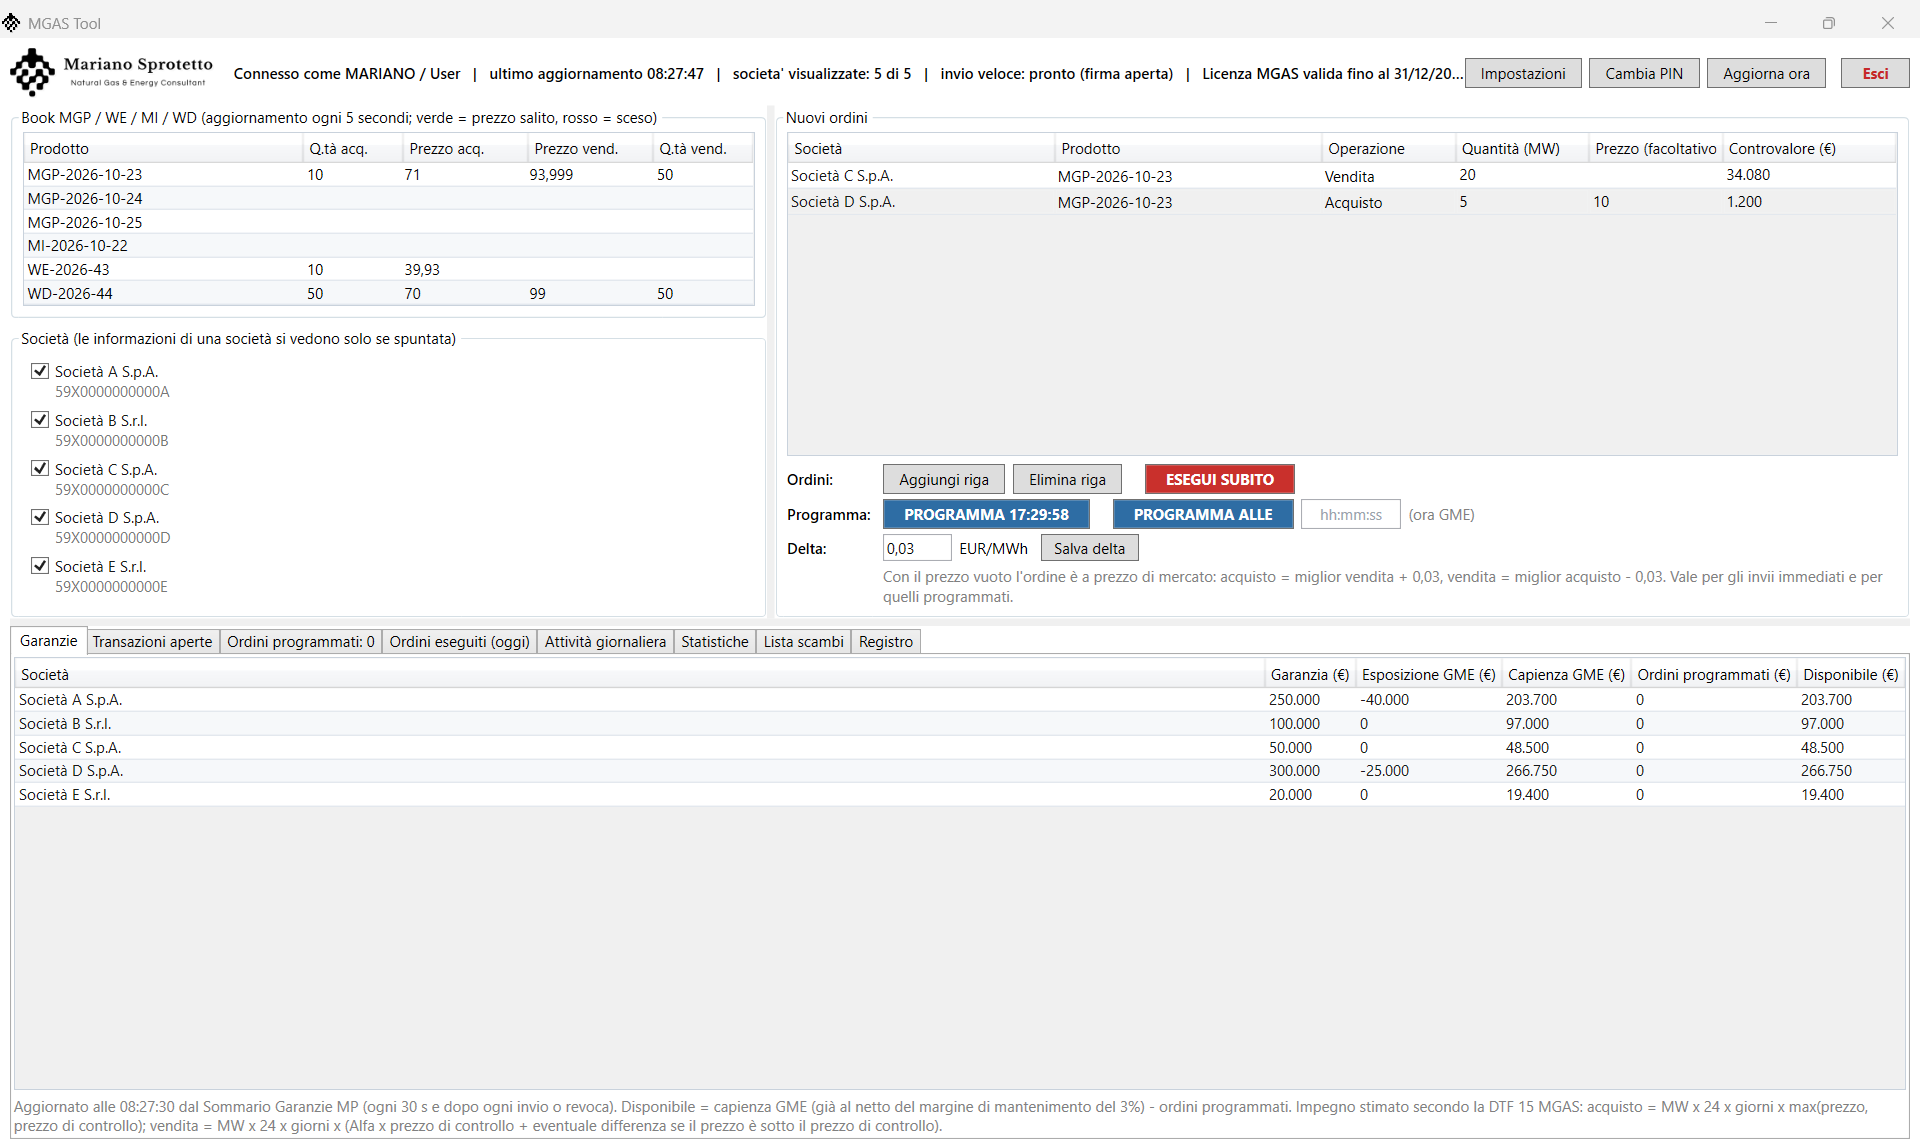
Task: Switch to the Registro tab
Action: point(885,642)
